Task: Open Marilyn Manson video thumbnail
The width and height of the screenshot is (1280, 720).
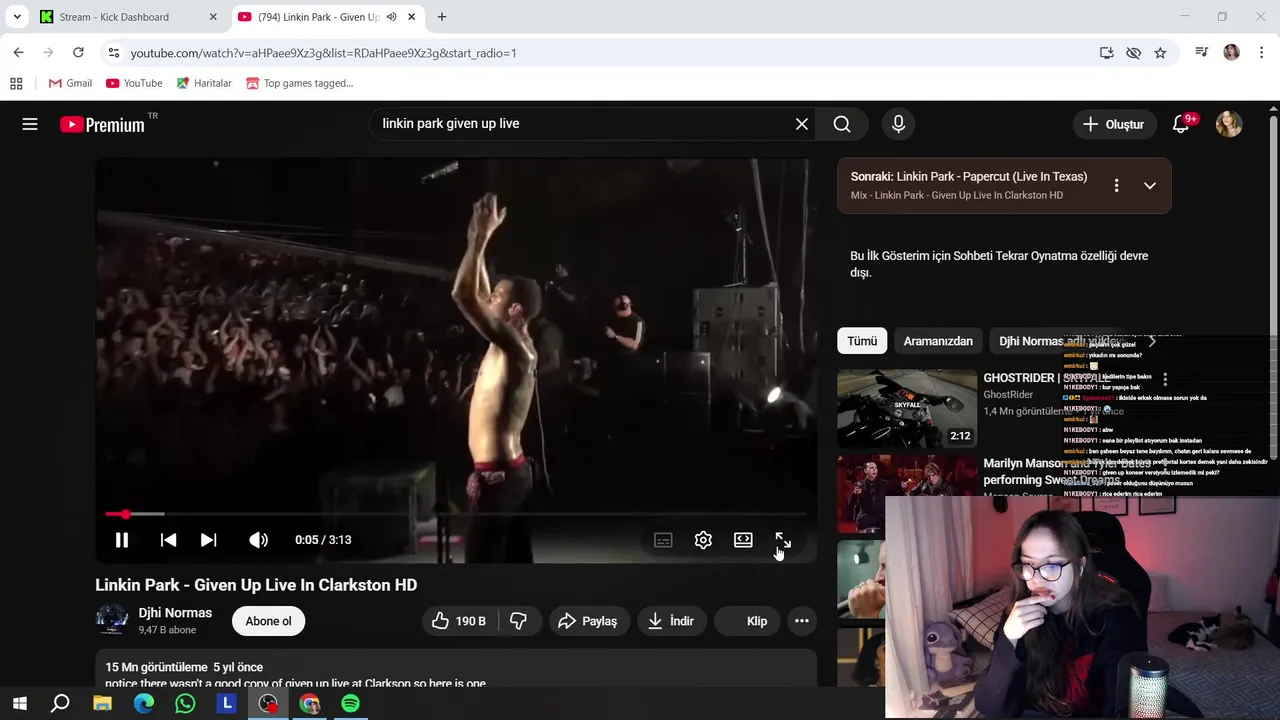Action: (907, 494)
